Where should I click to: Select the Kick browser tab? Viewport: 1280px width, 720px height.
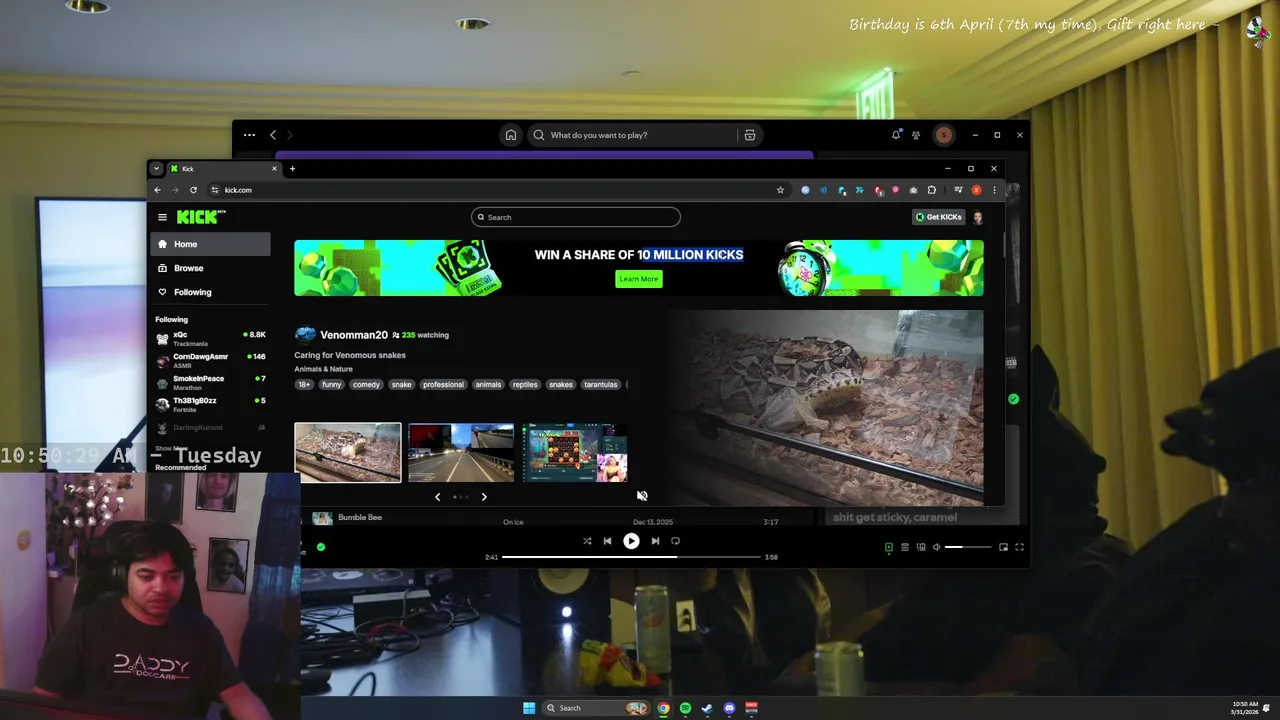223,168
